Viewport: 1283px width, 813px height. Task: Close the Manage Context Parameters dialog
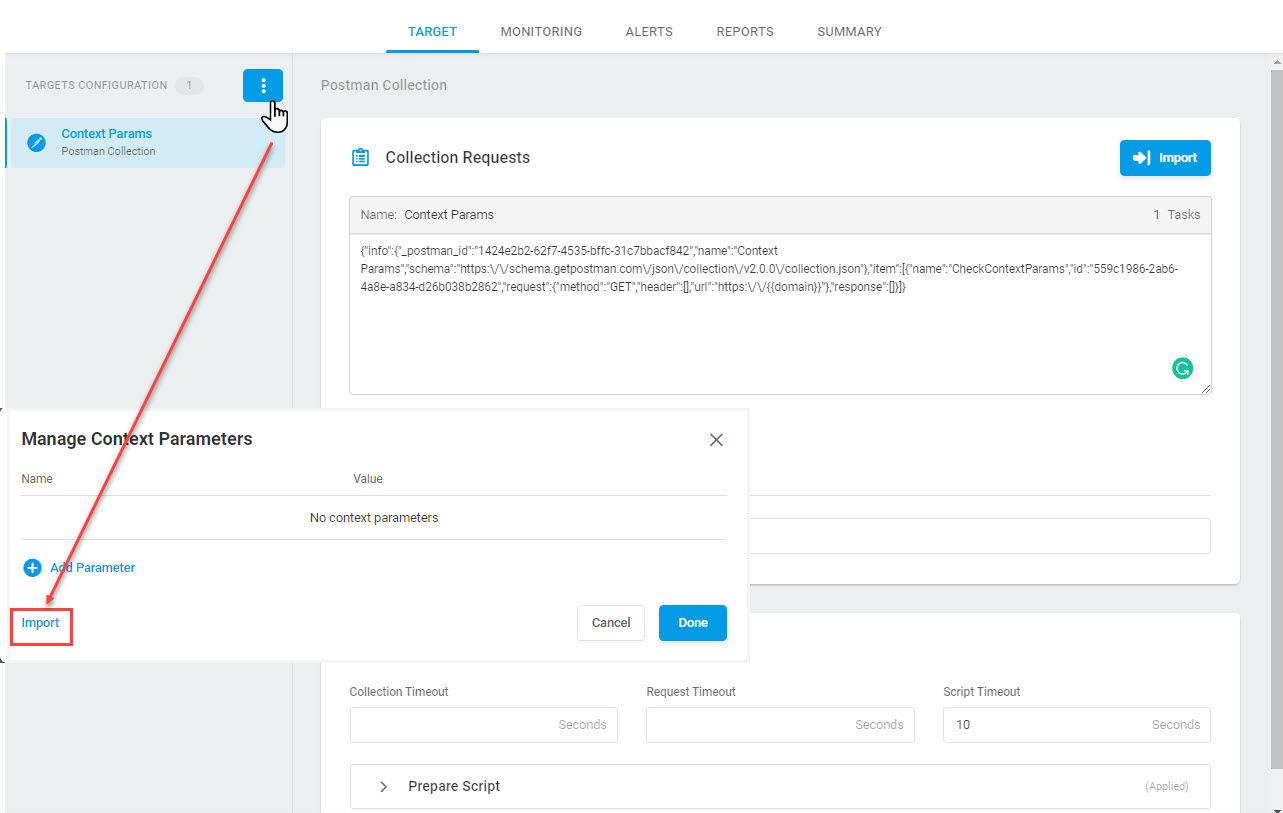tap(716, 440)
